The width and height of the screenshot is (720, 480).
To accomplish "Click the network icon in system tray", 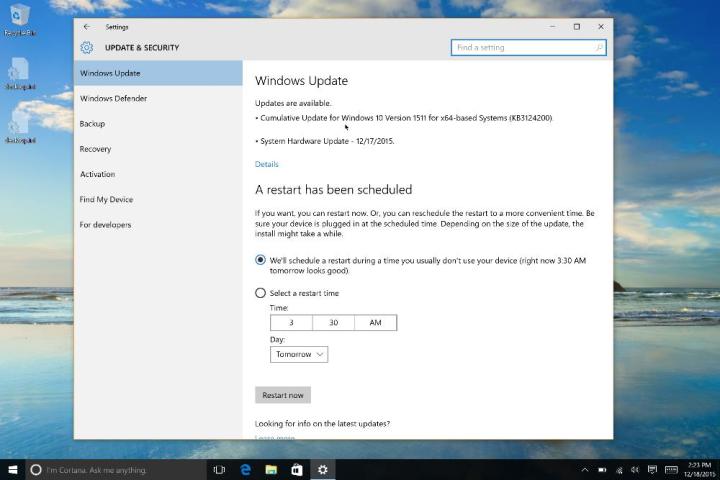I will (x=619, y=469).
